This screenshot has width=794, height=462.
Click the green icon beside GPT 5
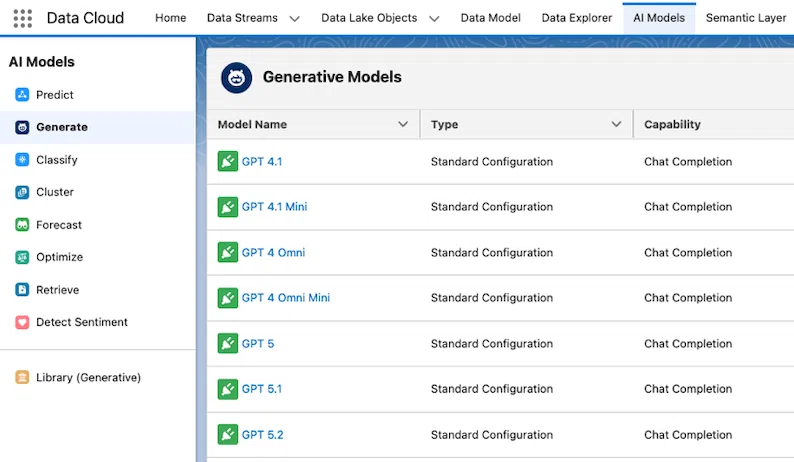pyautogui.click(x=228, y=343)
